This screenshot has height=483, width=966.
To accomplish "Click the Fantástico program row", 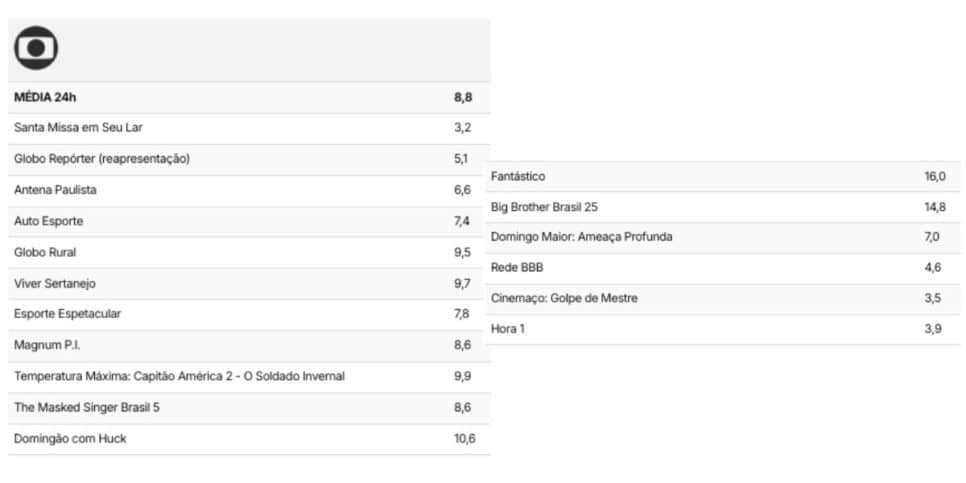I will point(723,177).
